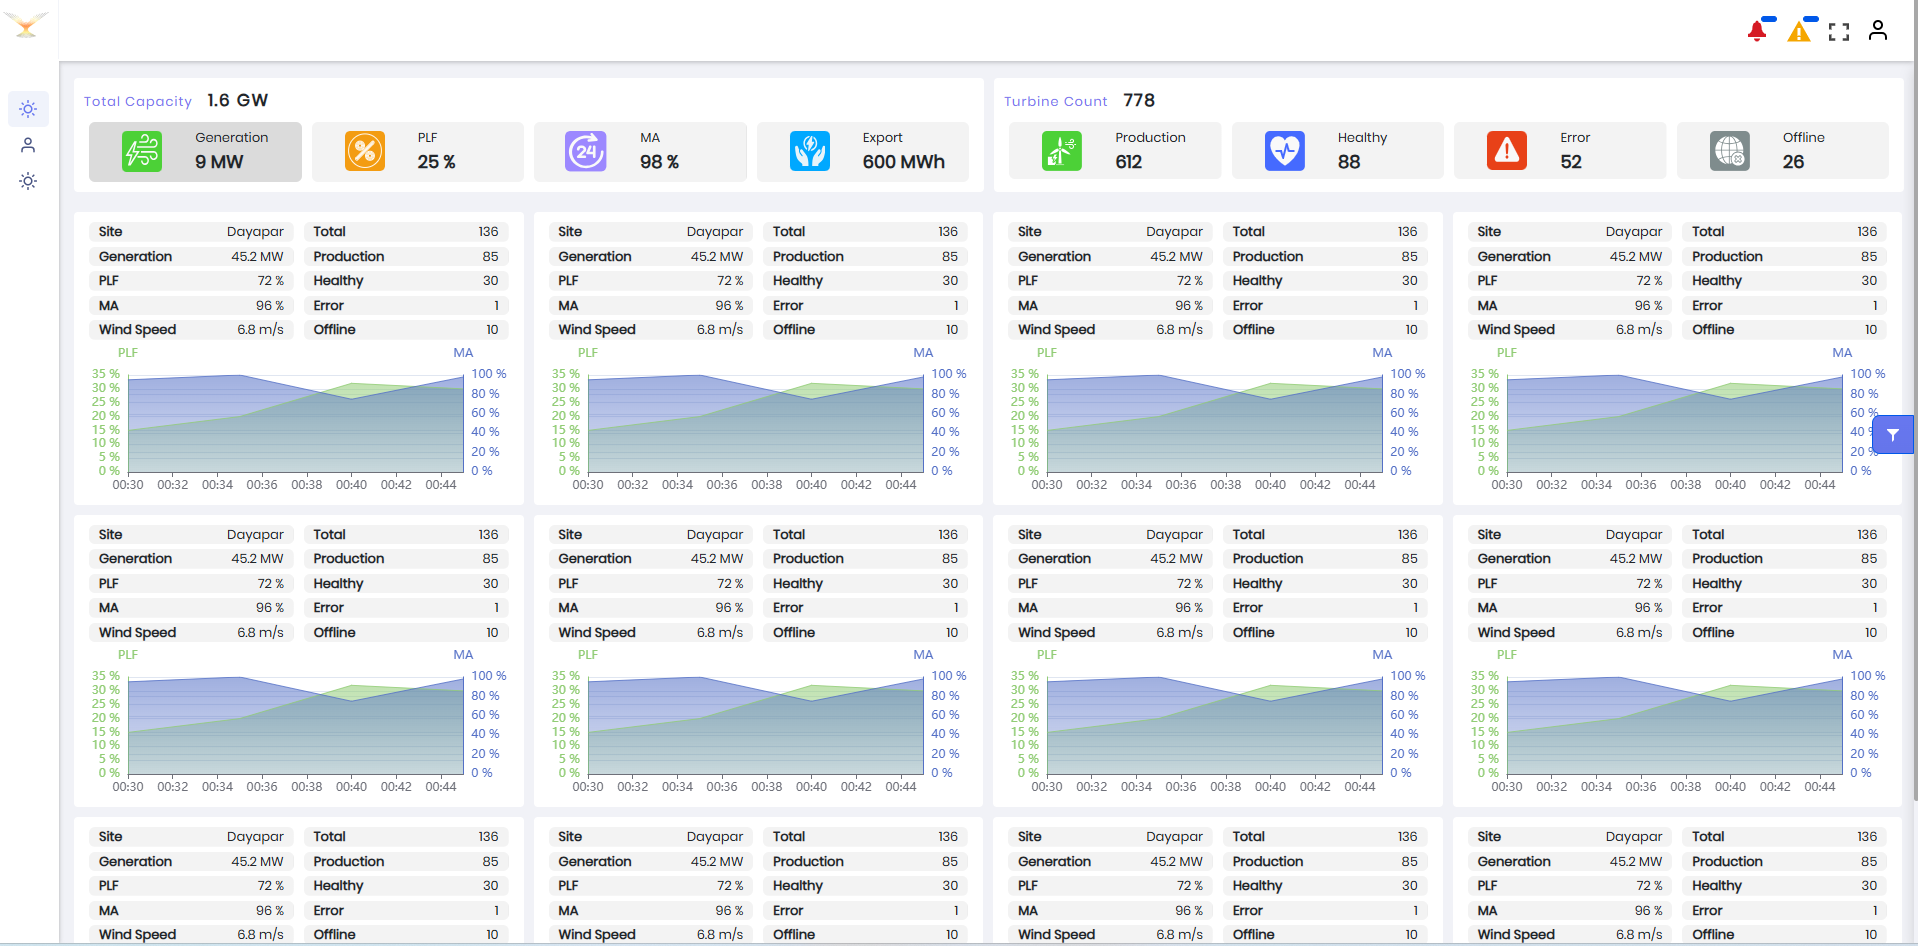Click the company logo at top left
Image resolution: width=1918 pixels, height=946 pixels.
(x=27, y=25)
